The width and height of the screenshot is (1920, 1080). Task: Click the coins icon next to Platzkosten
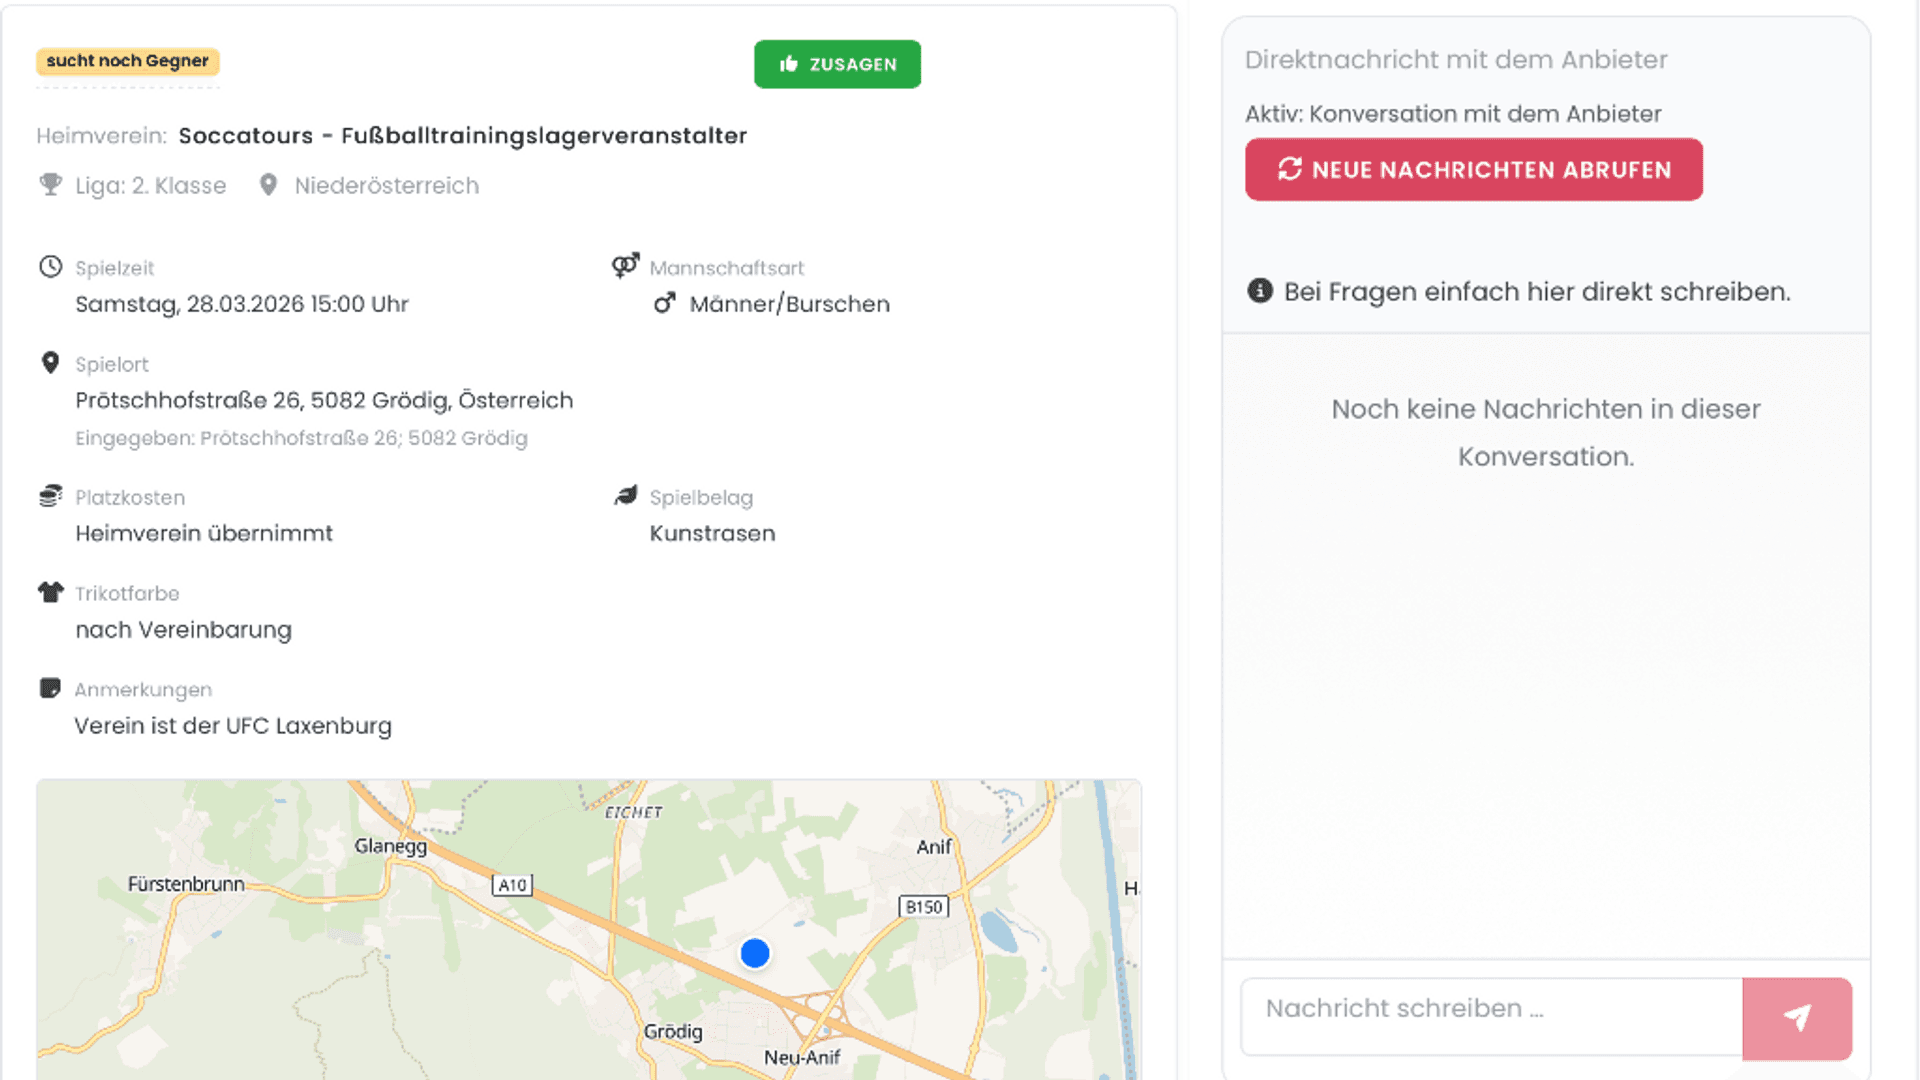(50, 496)
